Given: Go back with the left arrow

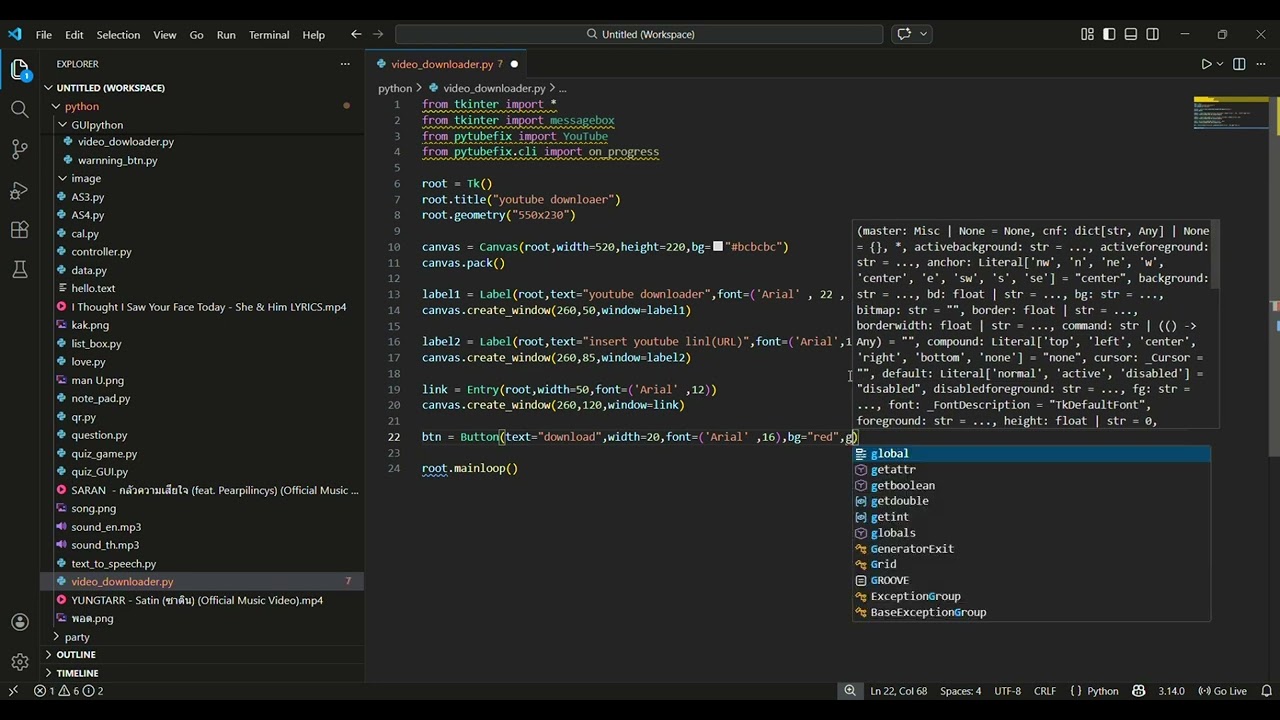Looking at the screenshot, I should tap(356, 34).
